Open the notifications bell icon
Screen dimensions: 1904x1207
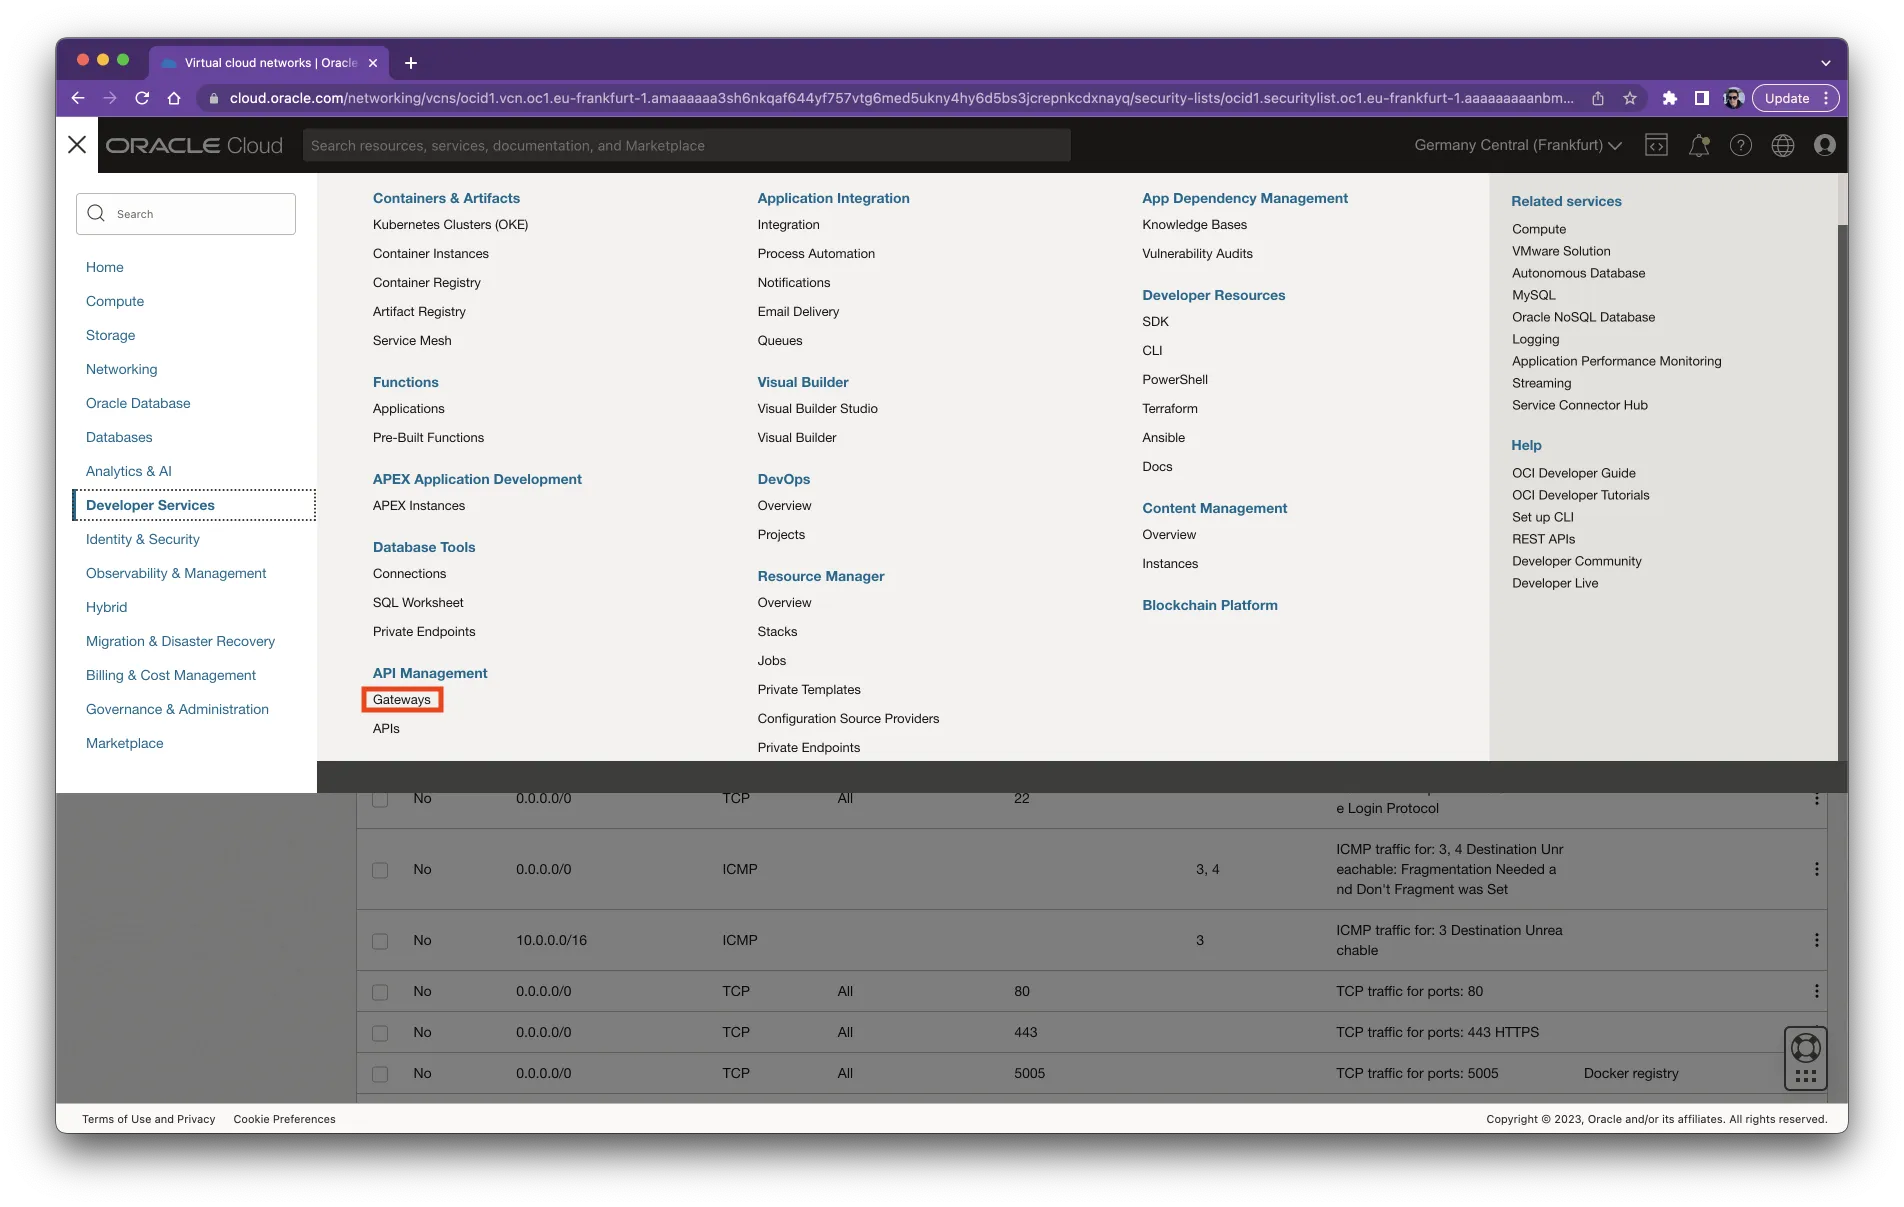1698,145
